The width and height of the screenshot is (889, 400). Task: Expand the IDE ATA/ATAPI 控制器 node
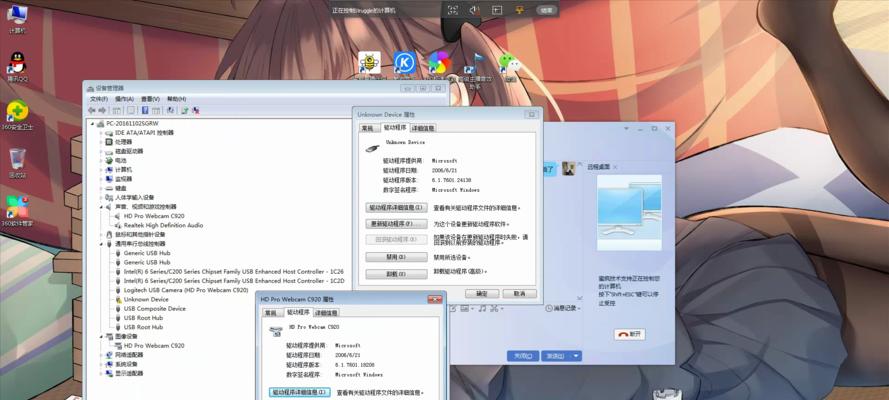[x=101, y=133]
